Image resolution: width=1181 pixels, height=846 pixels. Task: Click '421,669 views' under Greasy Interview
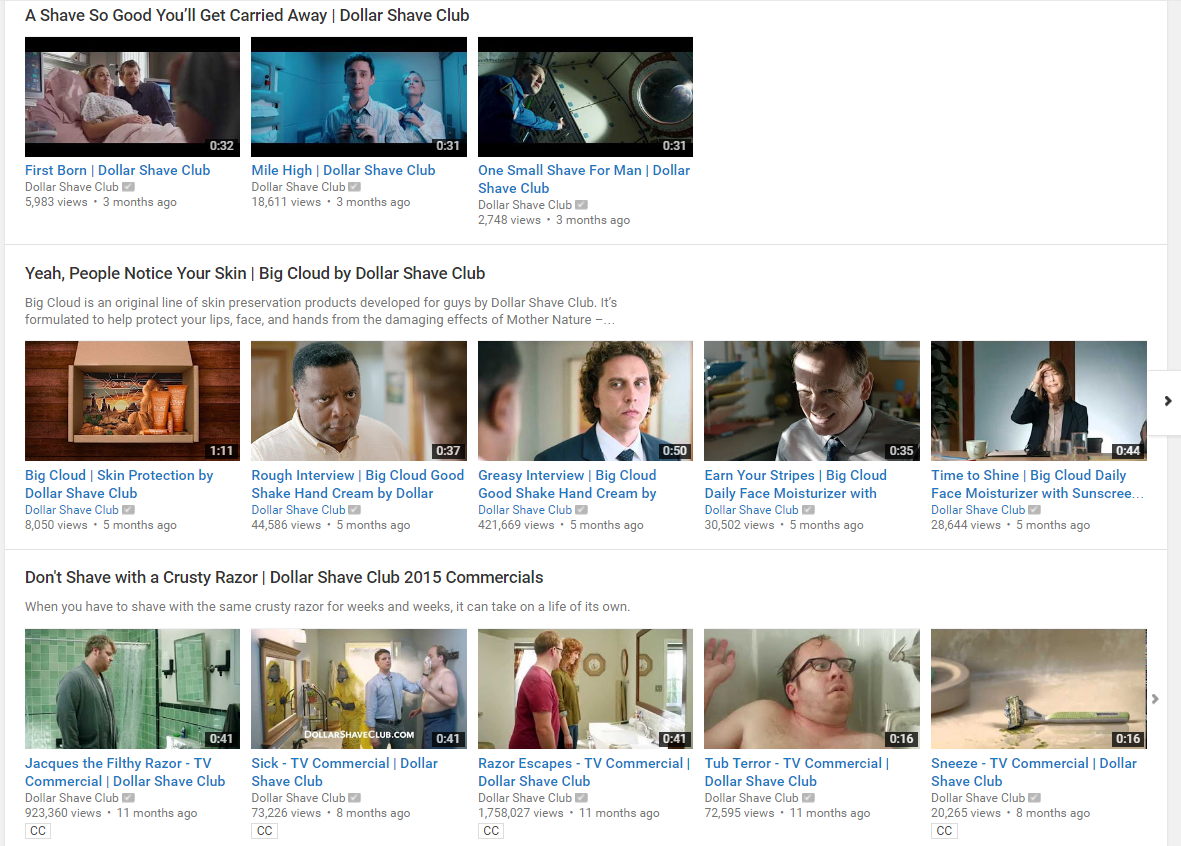[516, 525]
